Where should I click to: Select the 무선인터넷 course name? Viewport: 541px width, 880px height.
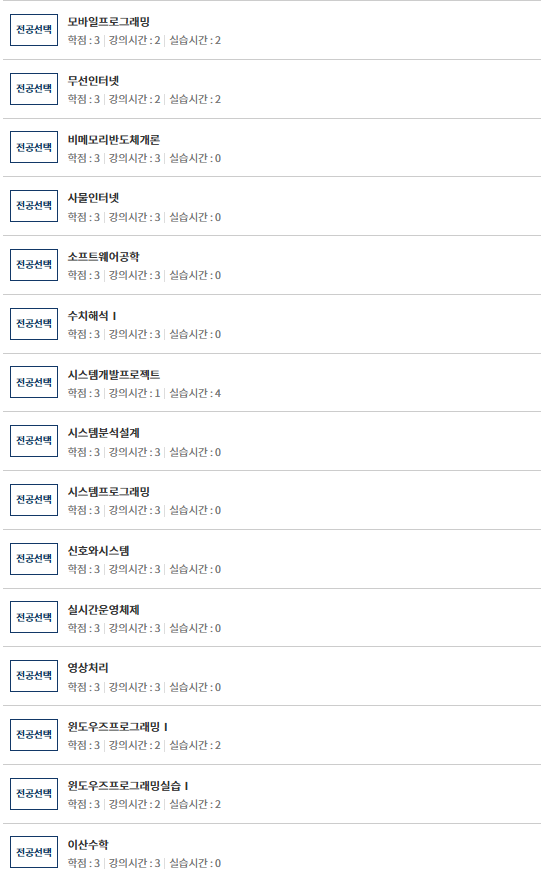[93, 81]
